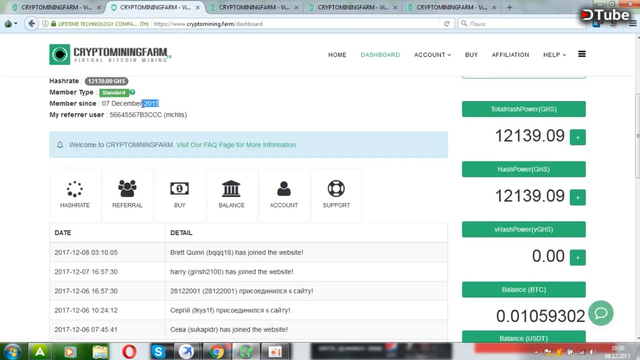The height and width of the screenshot is (360, 640).
Task: Click the Member Type help question icon
Action: [132, 92]
